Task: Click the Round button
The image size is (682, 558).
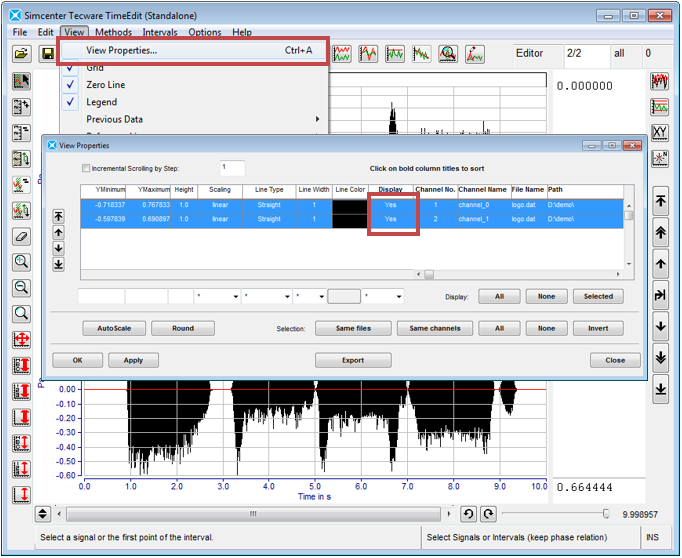Action: click(183, 328)
